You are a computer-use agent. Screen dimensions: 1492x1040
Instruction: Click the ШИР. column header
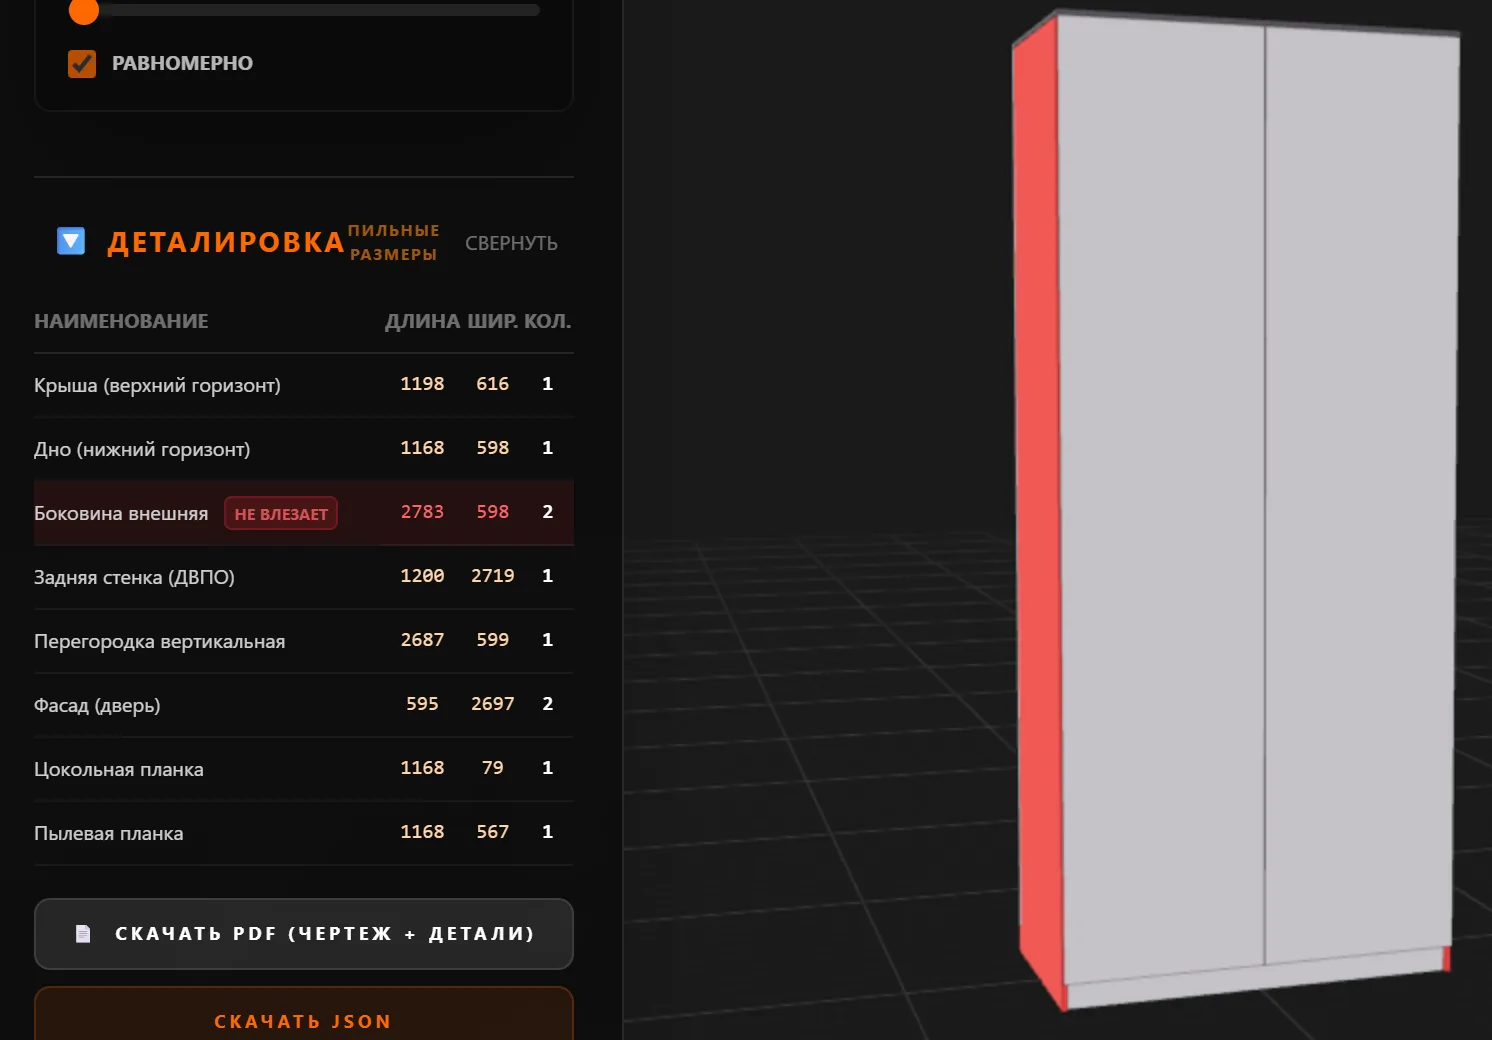click(x=493, y=321)
